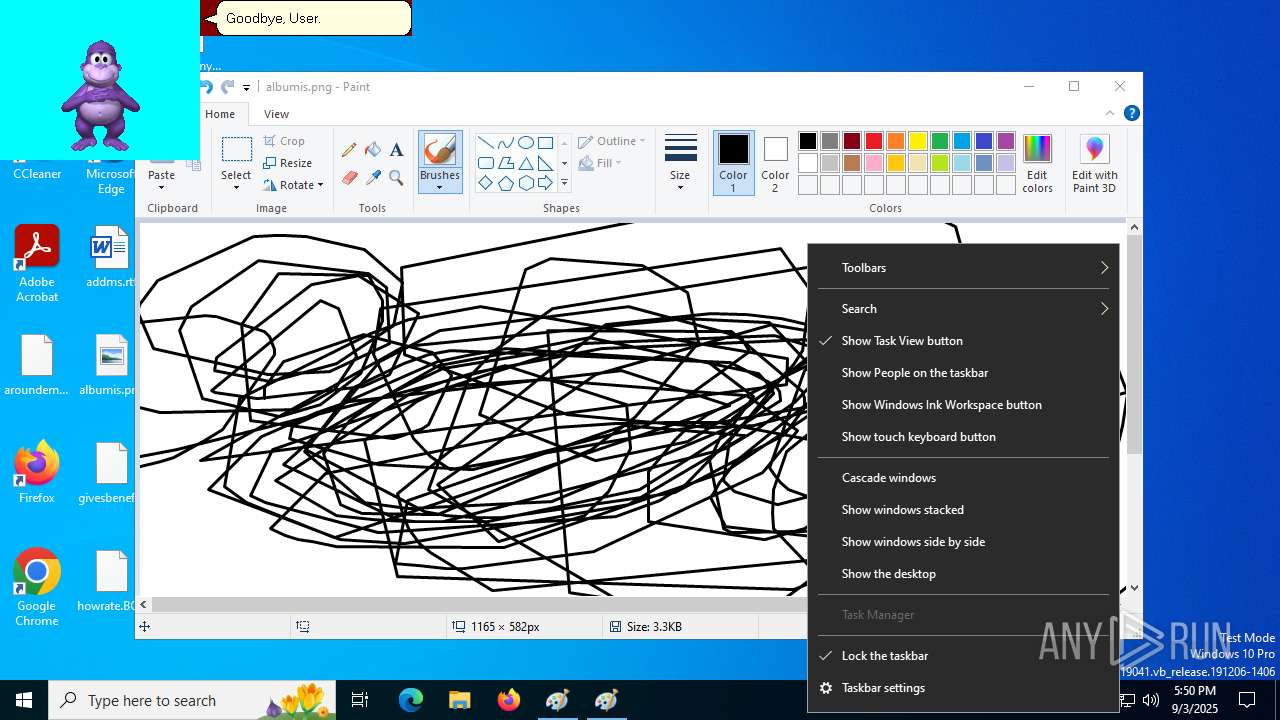The width and height of the screenshot is (1280, 720).
Task: Click the rectangular Select tool icon
Action: 236,150
